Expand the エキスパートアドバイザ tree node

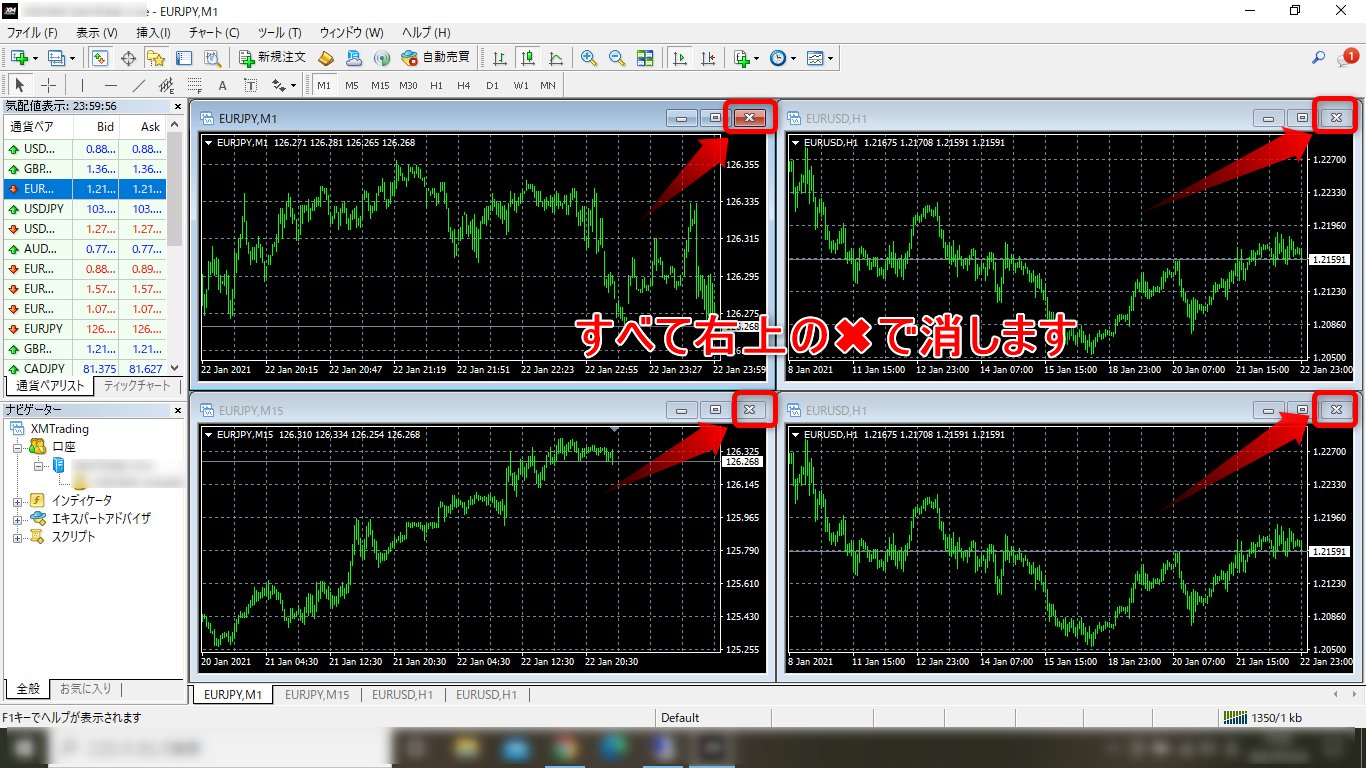(17, 519)
